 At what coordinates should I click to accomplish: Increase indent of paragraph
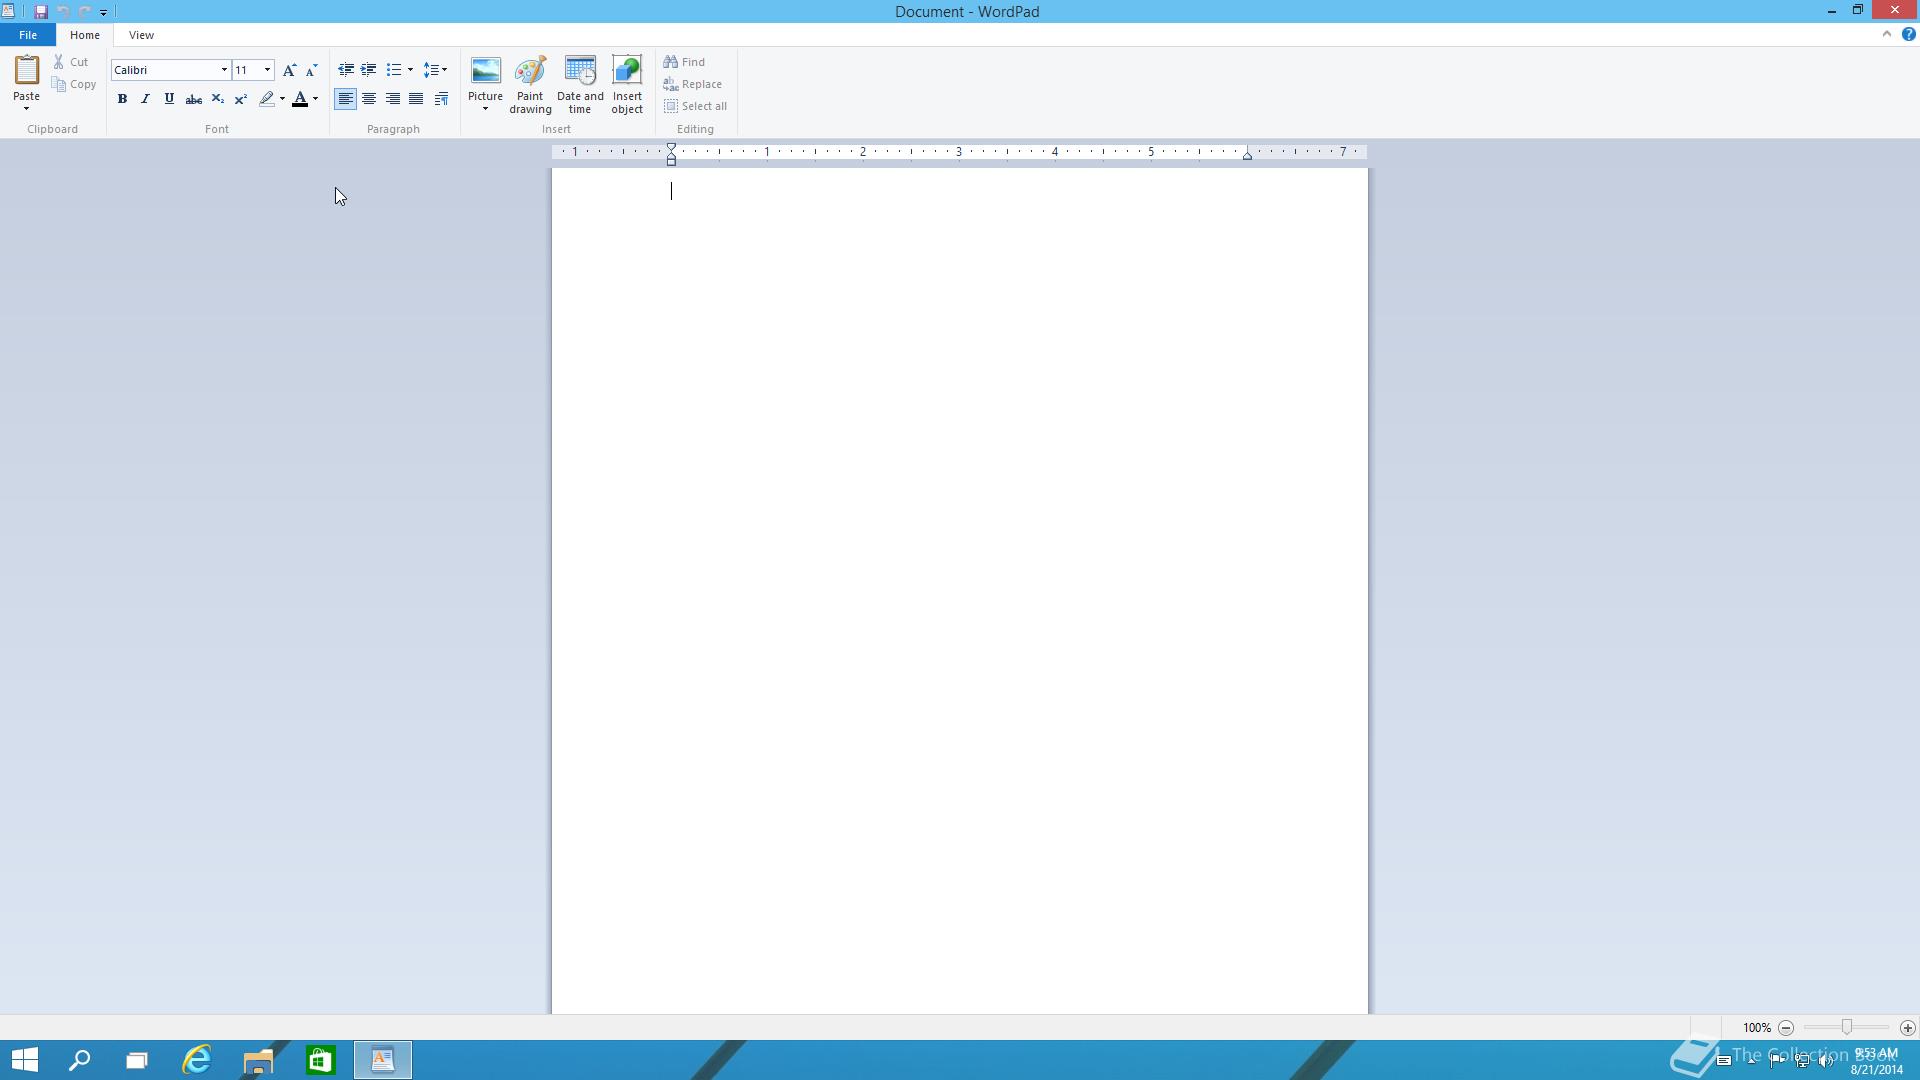point(369,70)
